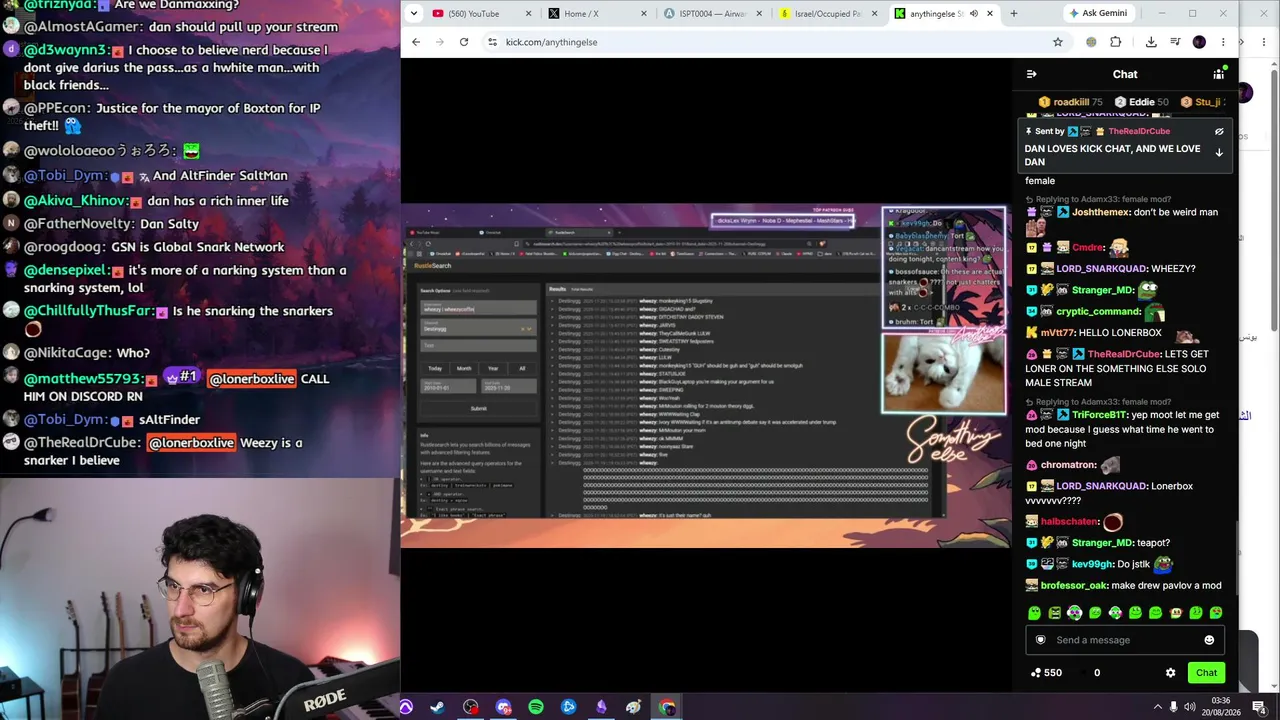
Task: Open Chrome from the taskbar
Action: click(x=667, y=708)
